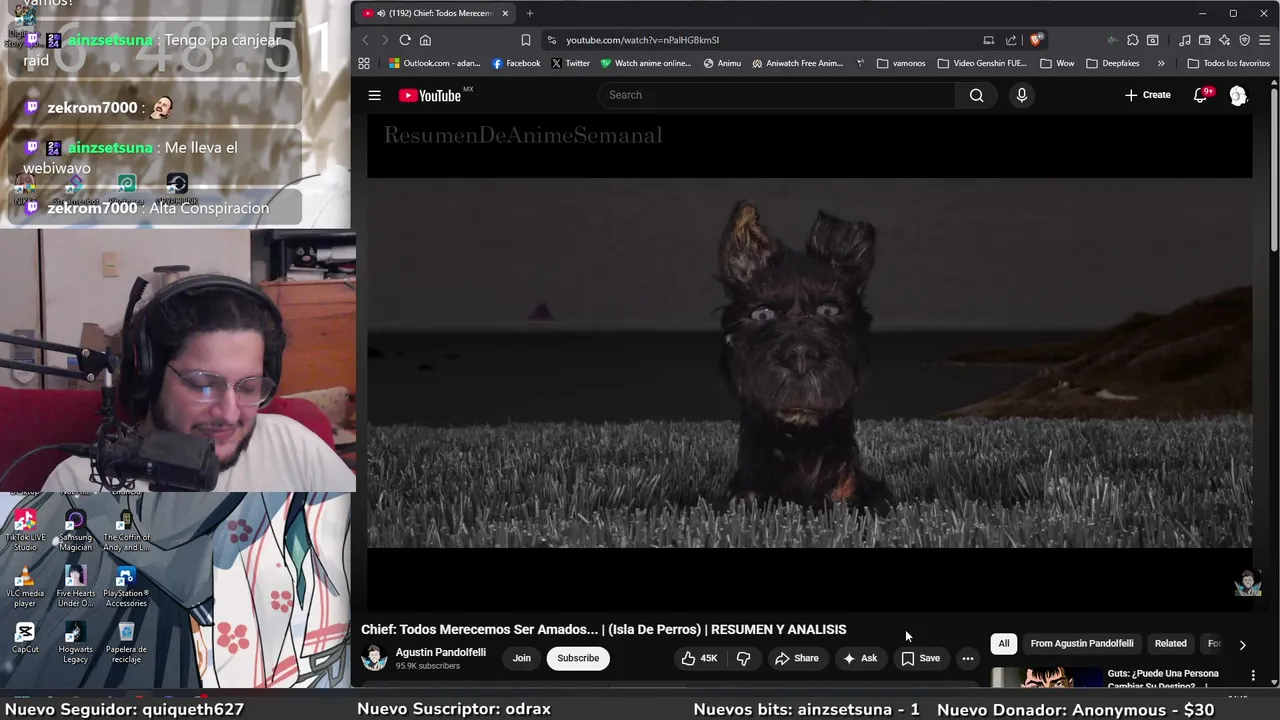Open the browser home page
The width and height of the screenshot is (1280, 720).
425,40
